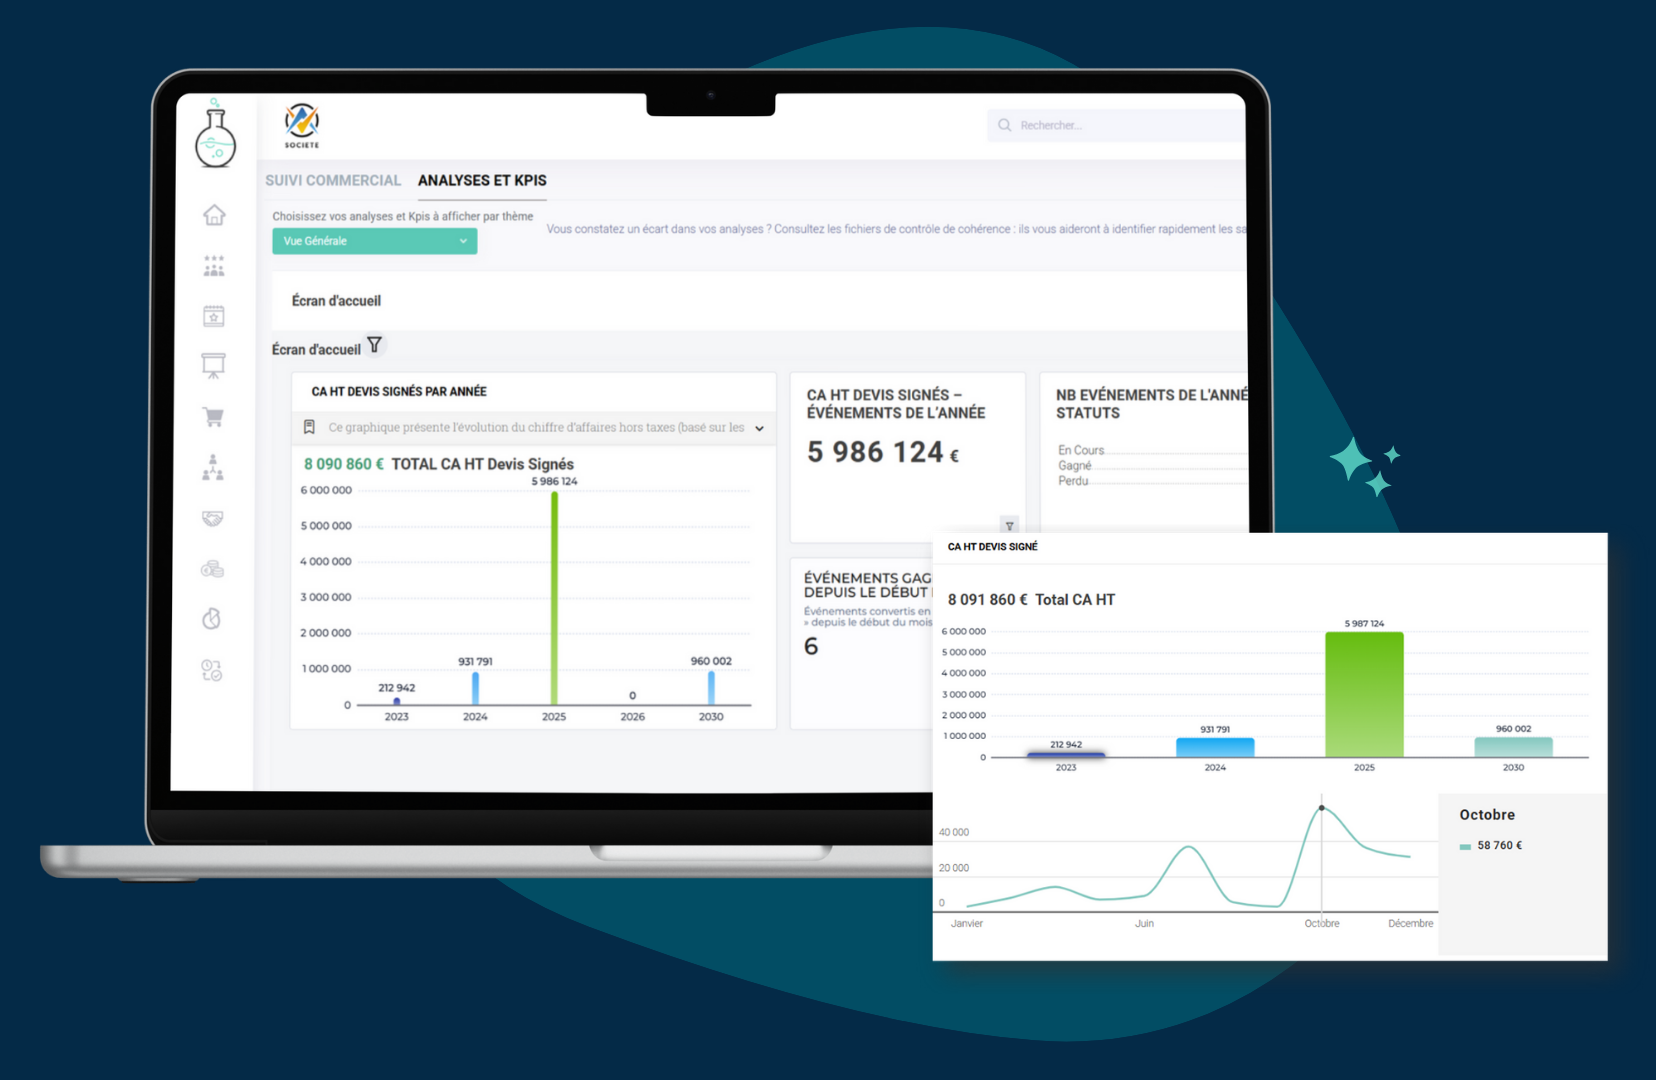
Task: Click the filter funnel next to Écran d'accueil
Action: point(374,345)
